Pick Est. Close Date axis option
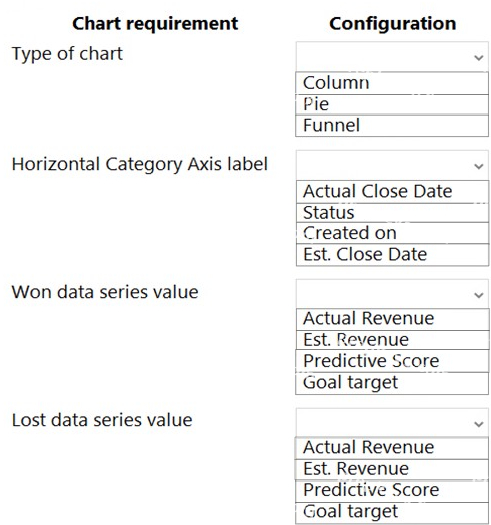The height and width of the screenshot is (525, 491). [x=392, y=255]
